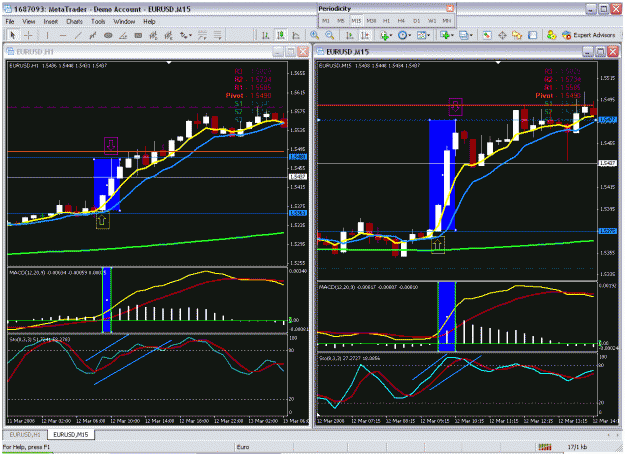
Task: Click the chart shift triangle on M15 chart
Action: click(x=498, y=63)
